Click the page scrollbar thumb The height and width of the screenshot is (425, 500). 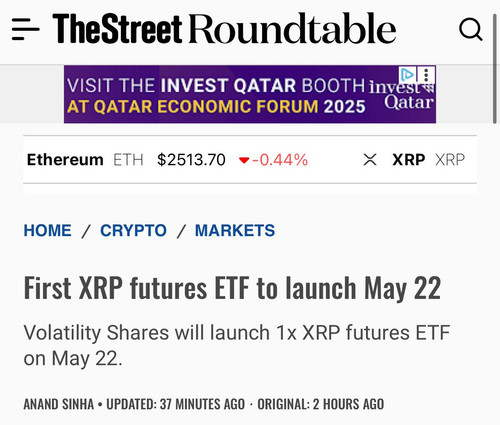[495, 69]
